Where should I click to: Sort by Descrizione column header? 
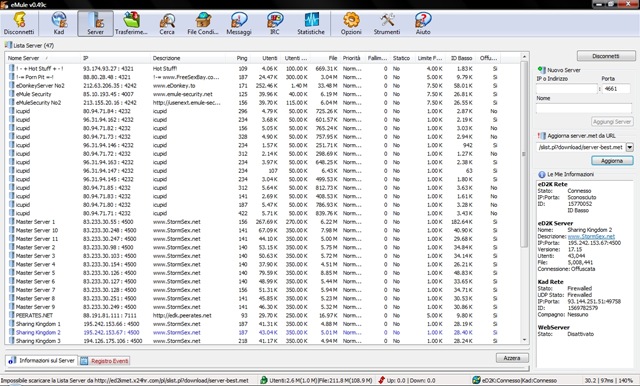pos(189,58)
